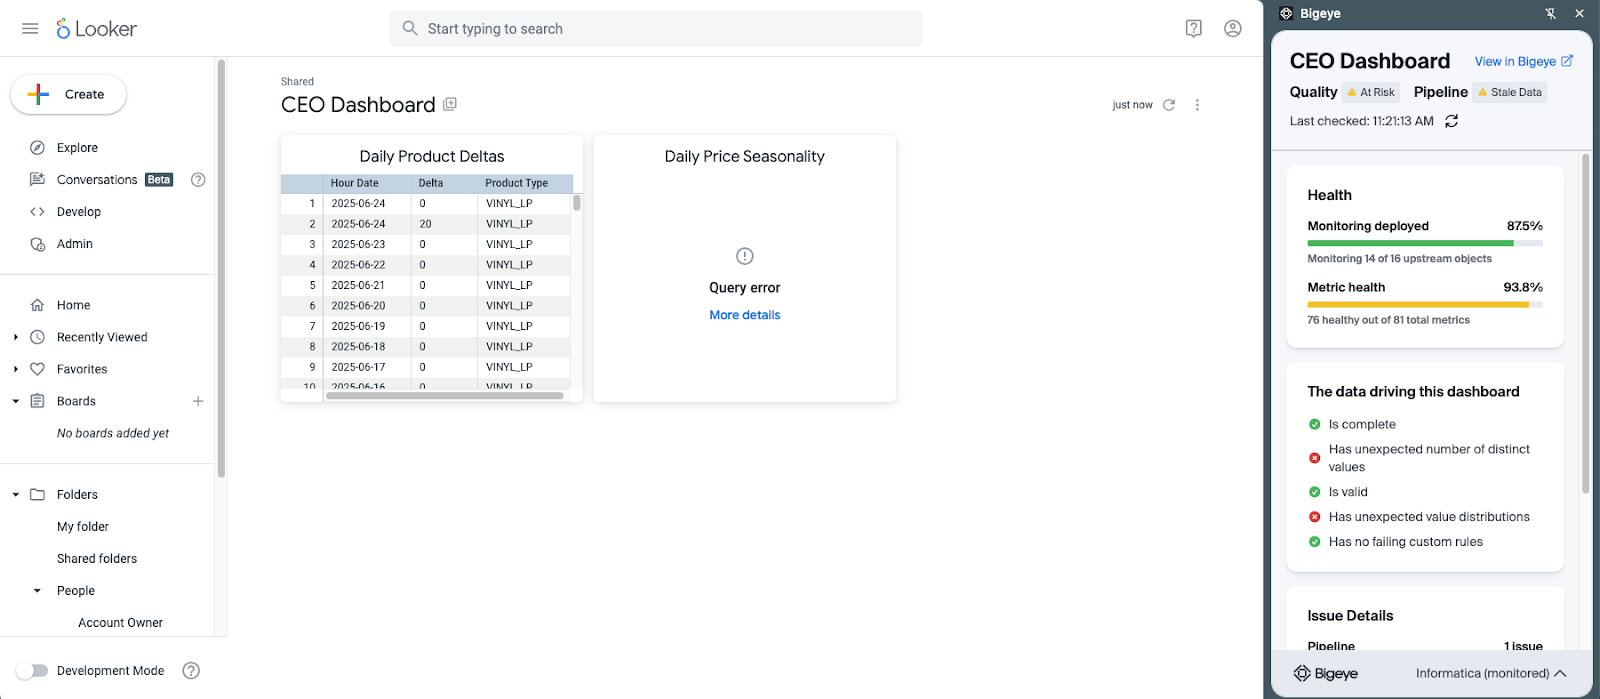Click 'Has unexpected value distributions' check
This screenshot has width=1600, height=699.
(x=1429, y=517)
